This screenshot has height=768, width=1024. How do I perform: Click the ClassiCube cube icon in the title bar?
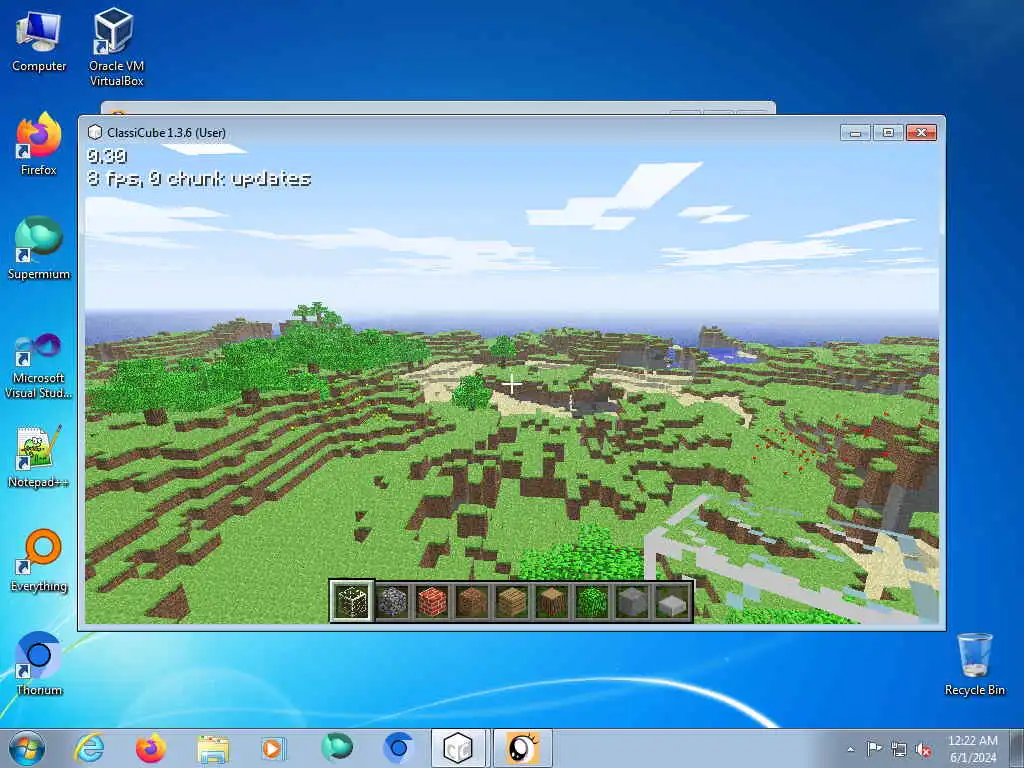(x=95, y=133)
